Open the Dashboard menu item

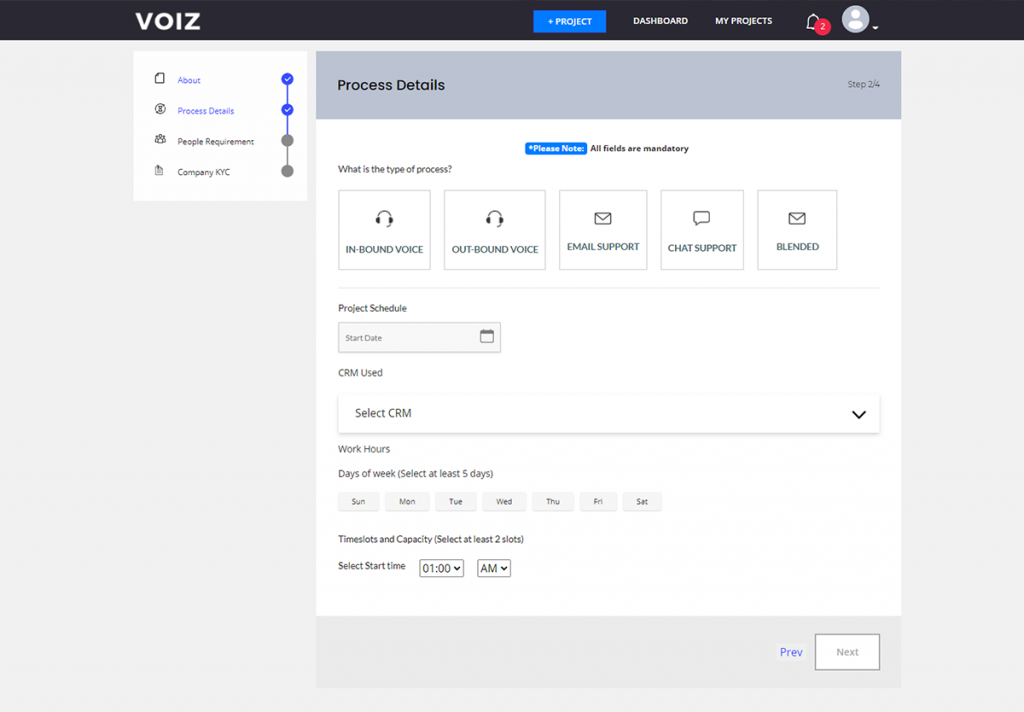pos(660,21)
